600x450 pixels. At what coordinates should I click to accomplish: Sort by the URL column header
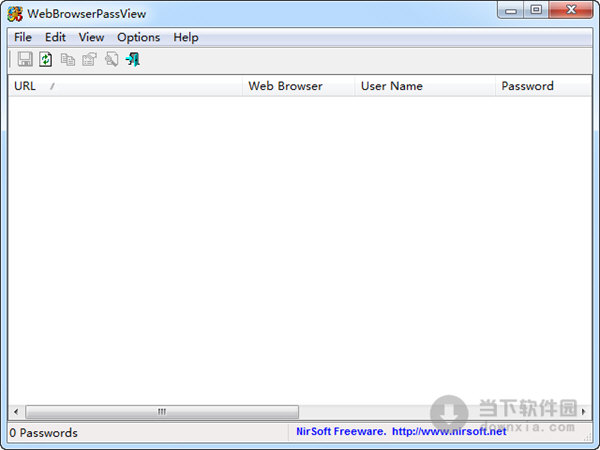125,86
